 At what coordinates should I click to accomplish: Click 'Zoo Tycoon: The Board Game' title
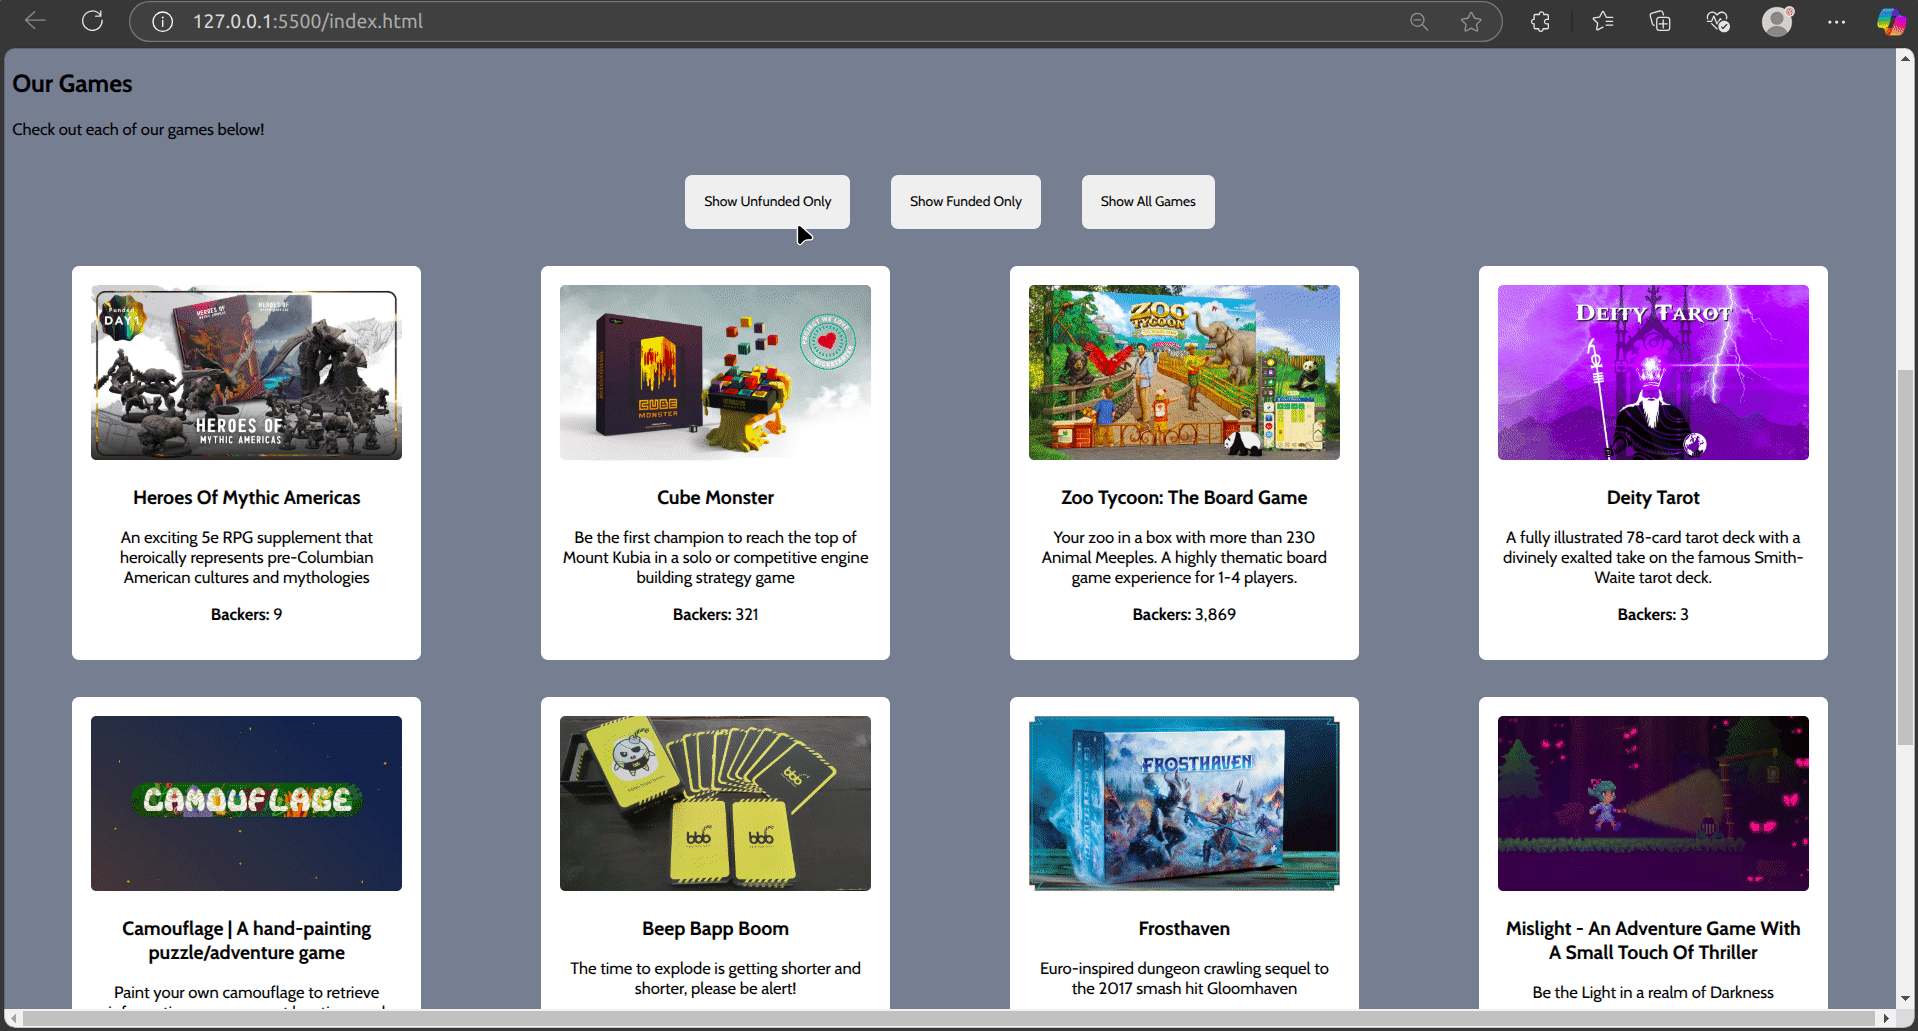point(1184,498)
